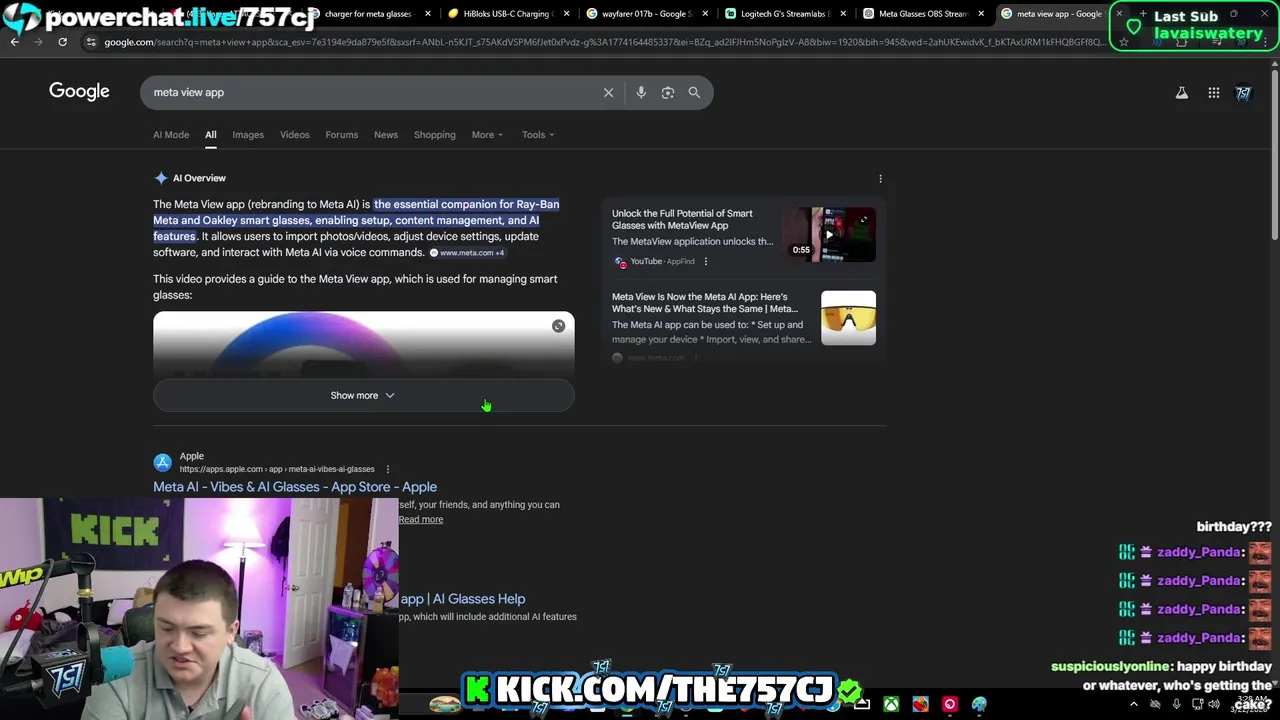Switch to charger for meta glasses browser tab
This screenshot has height=720, width=1280.
coord(368,14)
